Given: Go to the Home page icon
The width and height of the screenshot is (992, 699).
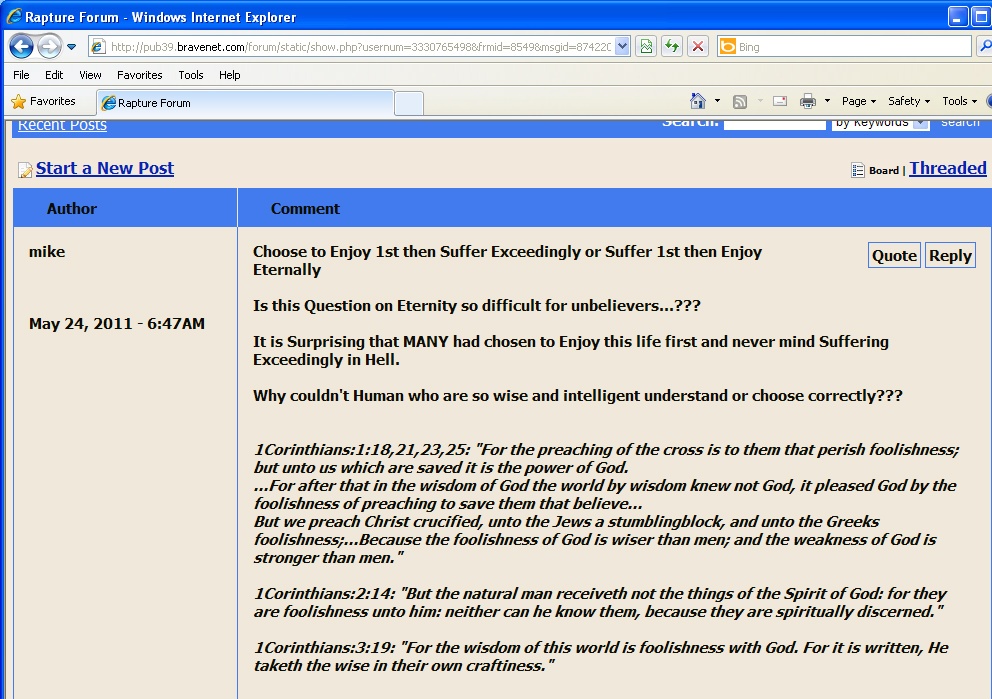Looking at the screenshot, I should 698,101.
